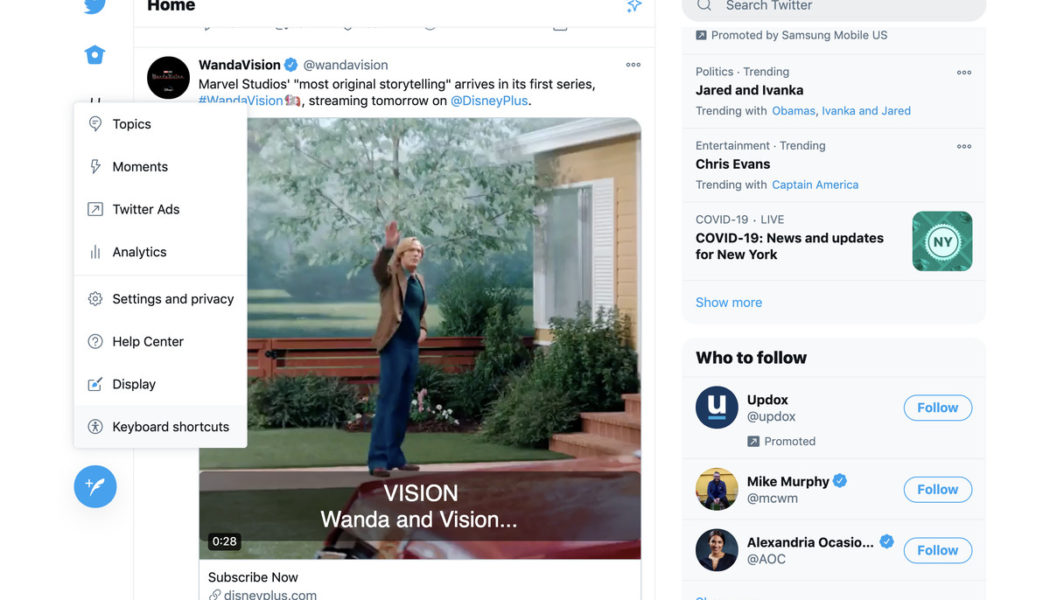Choose Analytics in the More menu
The width and height of the screenshot is (1050, 600).
pyautogui.click(x=139, y=252)
